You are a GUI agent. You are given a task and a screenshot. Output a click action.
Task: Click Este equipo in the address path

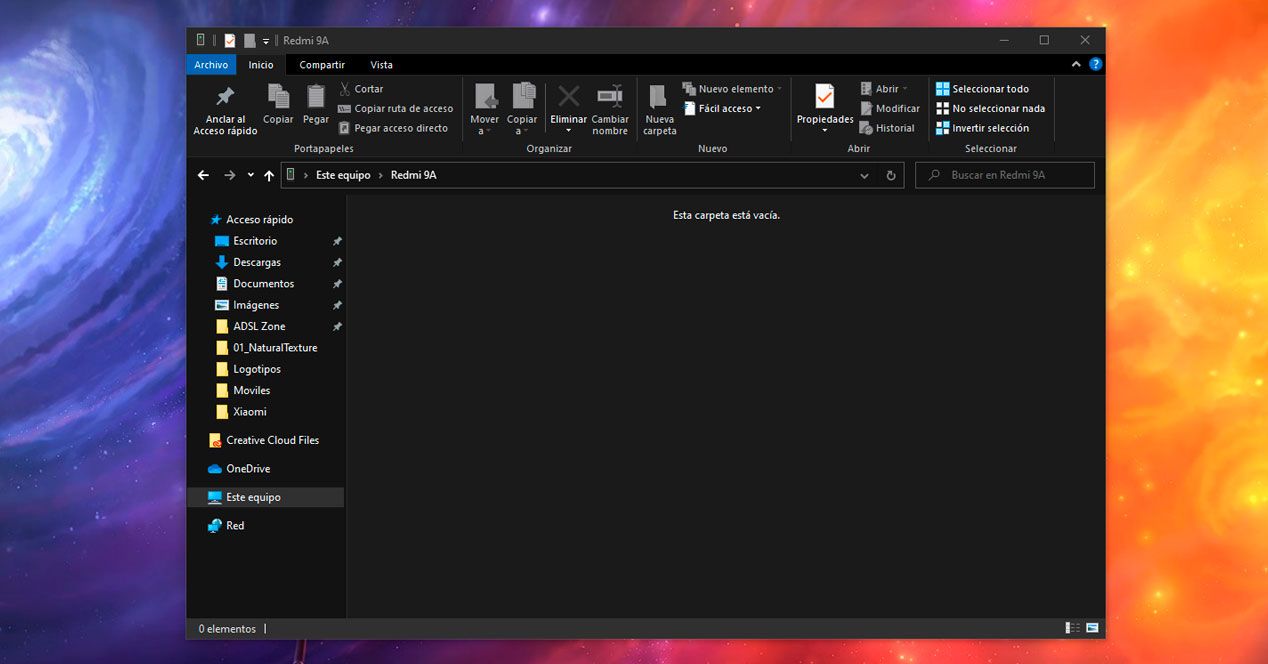tap(343, 175)
